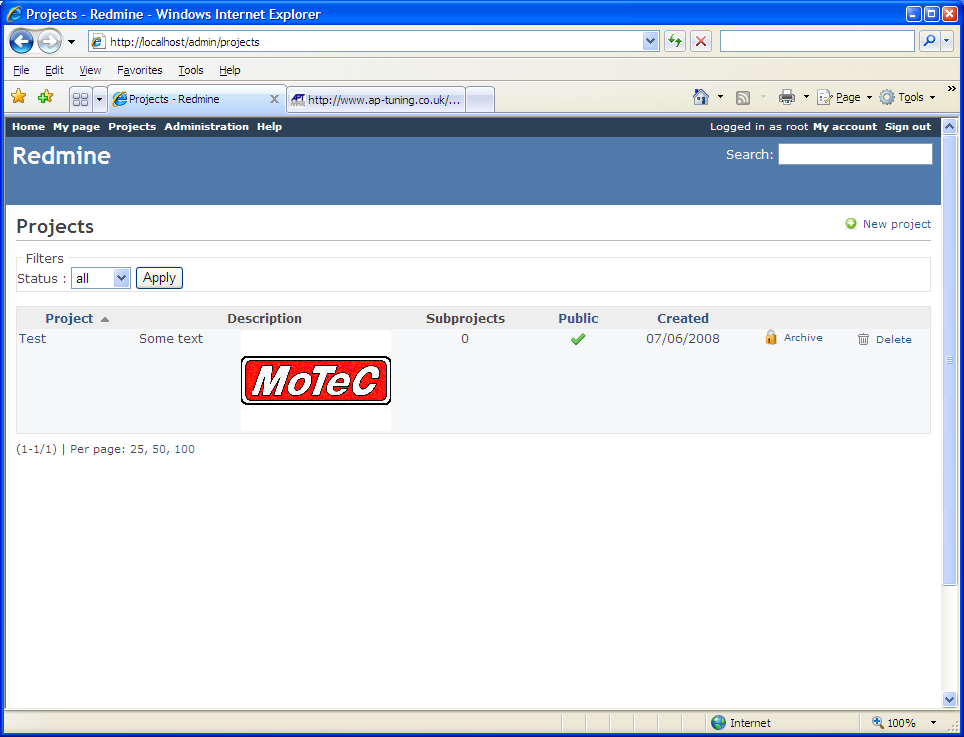Set per page to 100
The image size is (964, 737).
[184, 449]
